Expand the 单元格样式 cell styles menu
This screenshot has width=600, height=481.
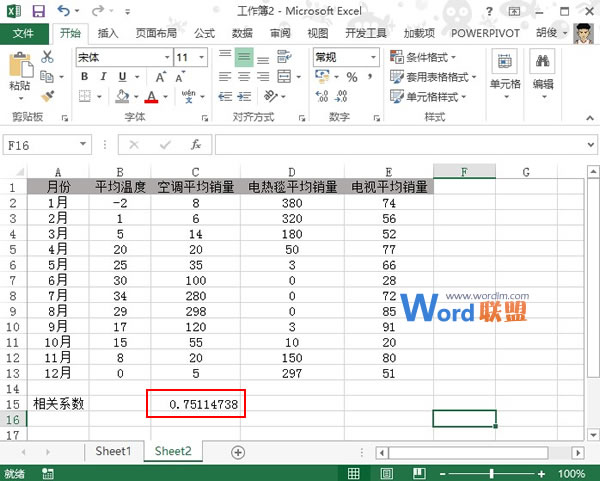click(428, 96)
